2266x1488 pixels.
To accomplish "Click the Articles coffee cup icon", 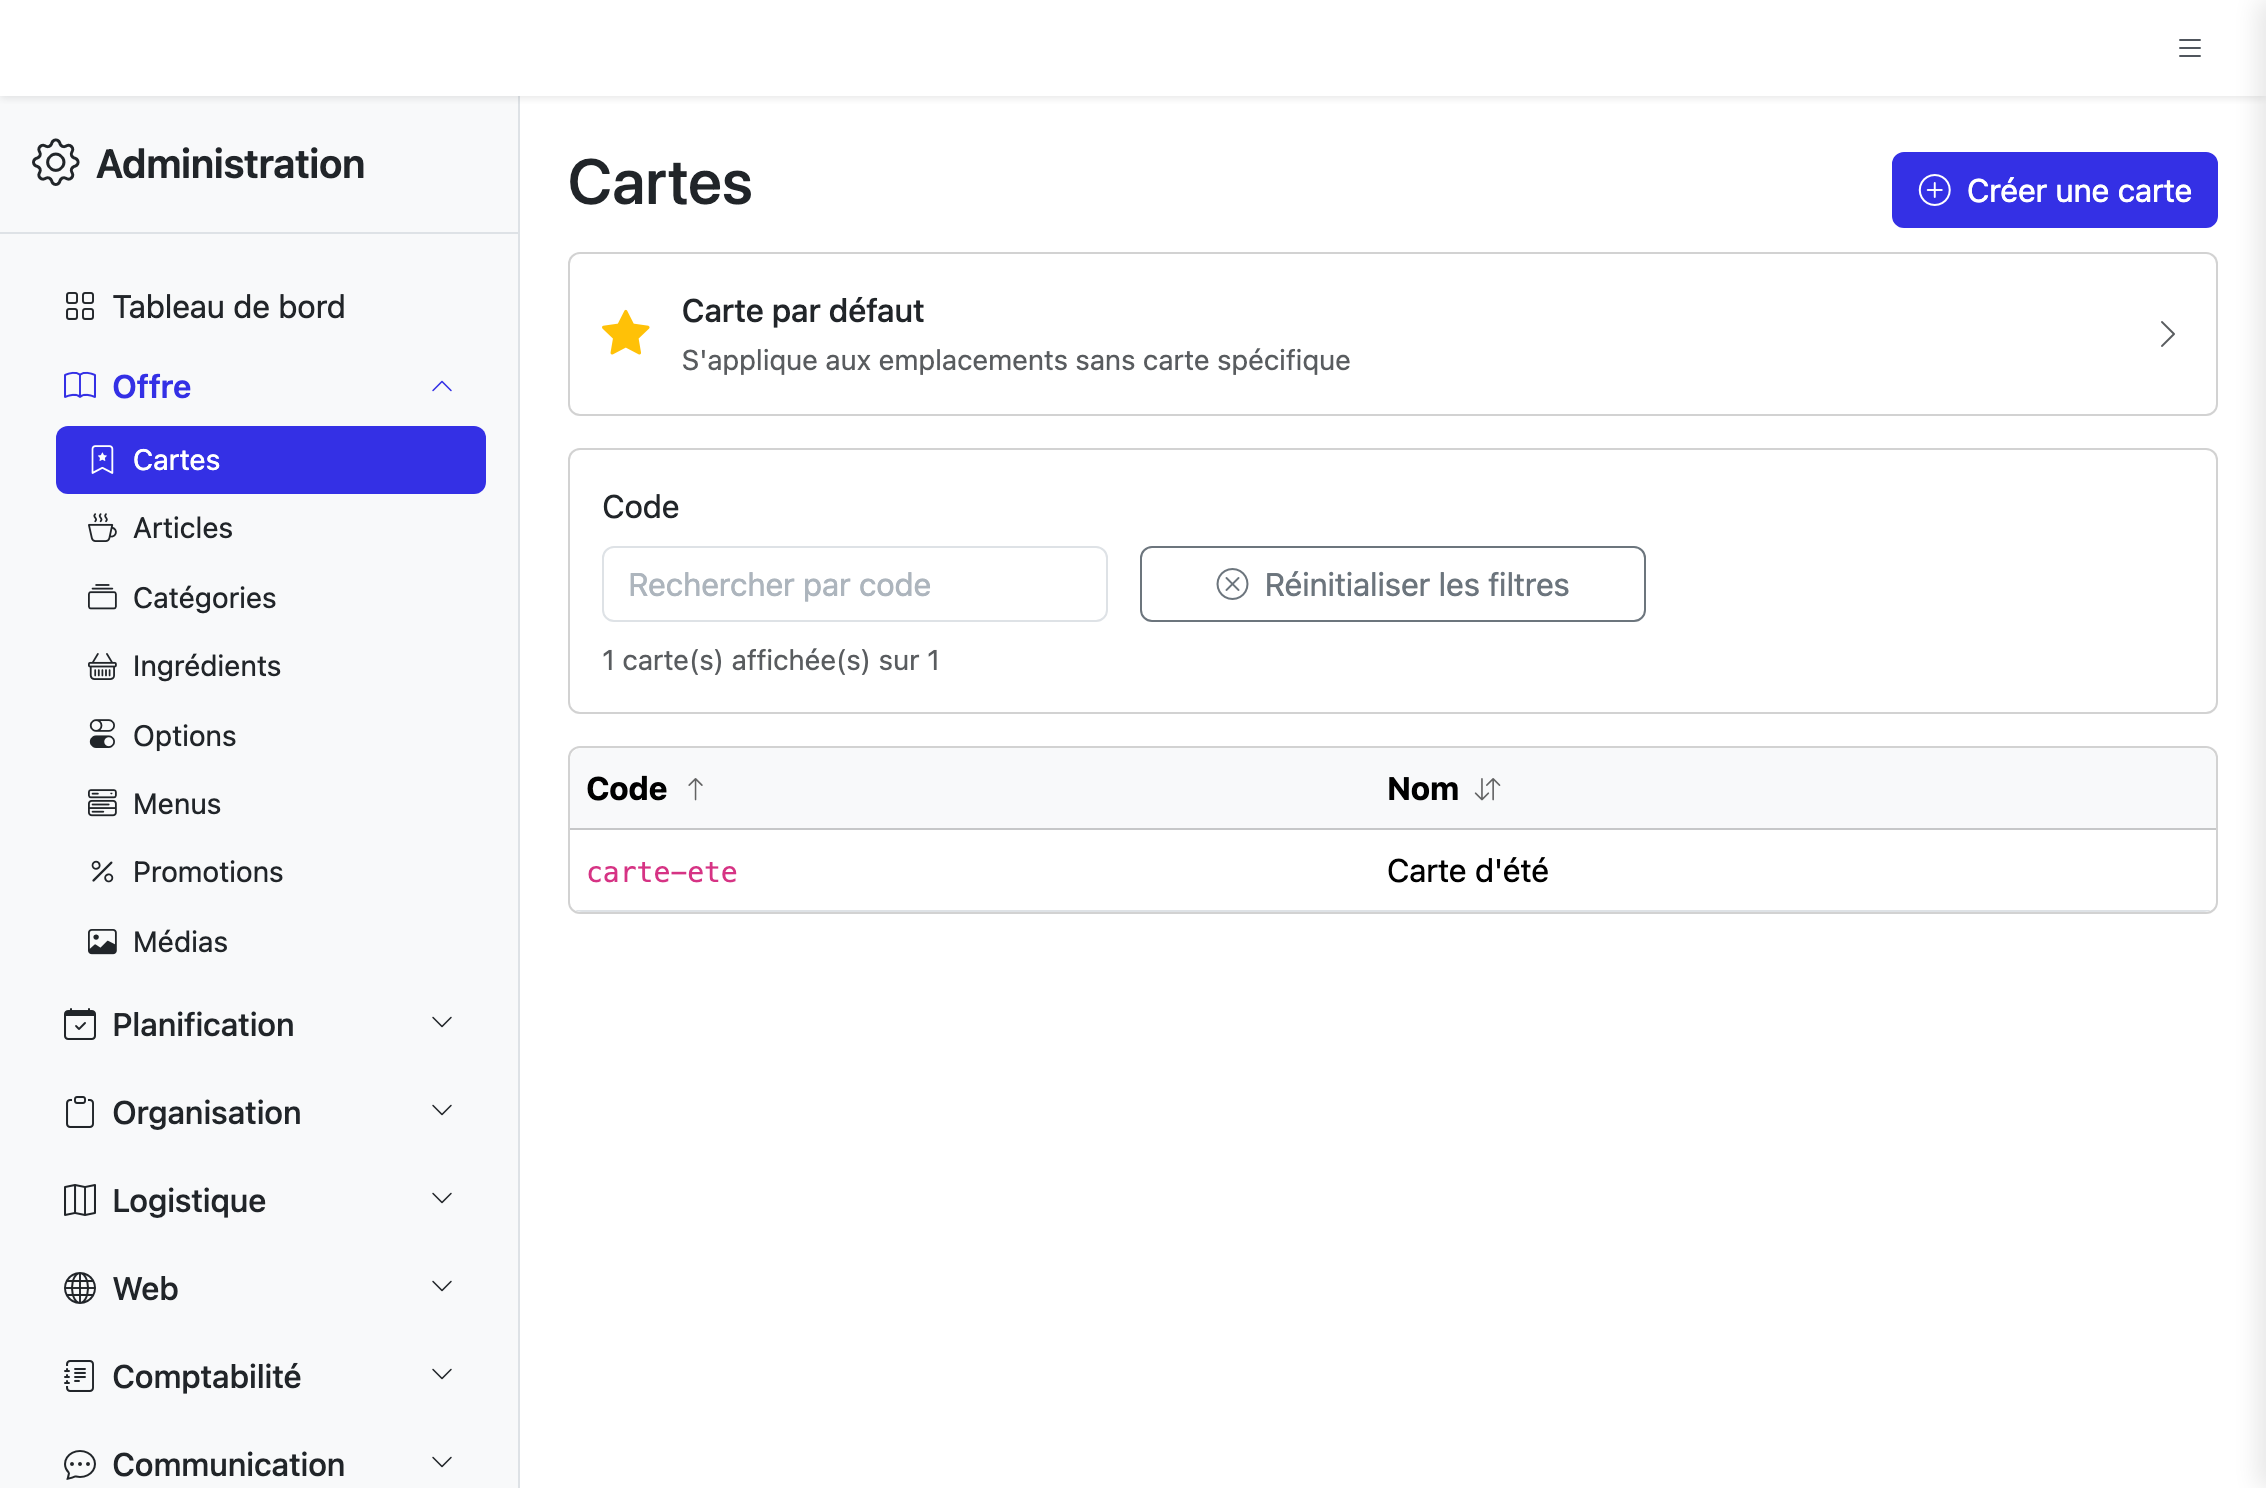I will pos(102,528).
